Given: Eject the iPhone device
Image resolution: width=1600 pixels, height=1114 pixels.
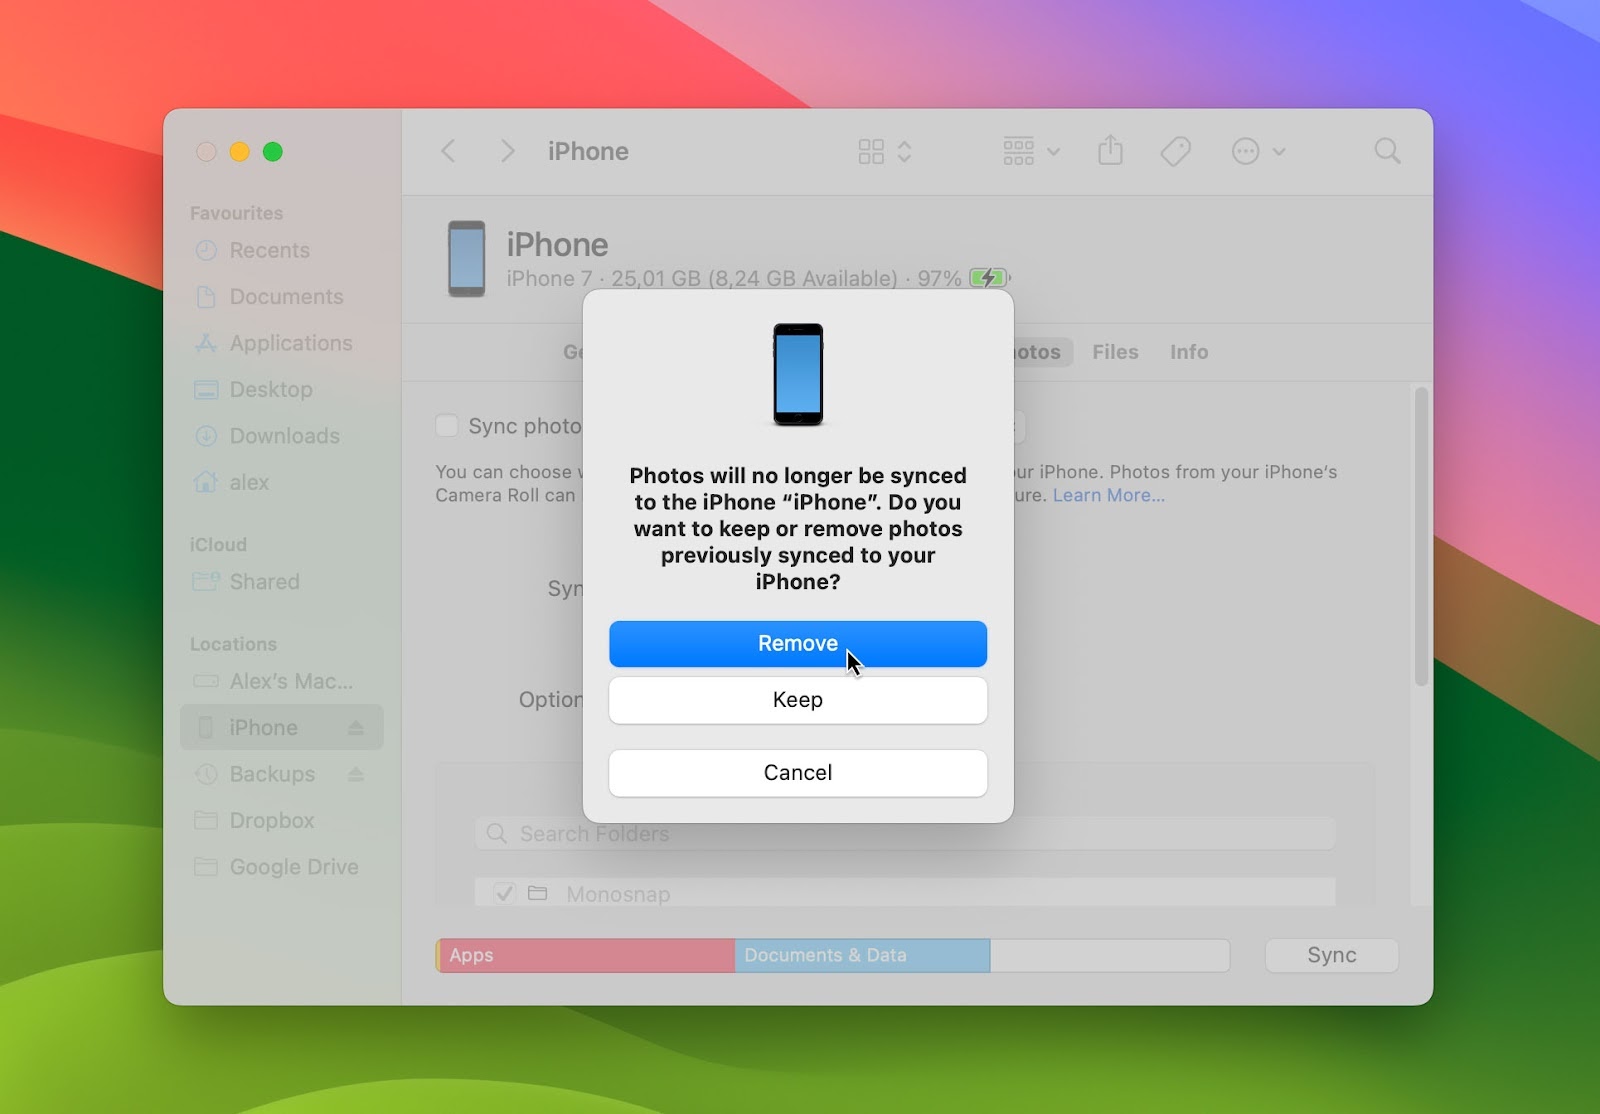Looking at the screenshot, I should [x=356, y=728].
